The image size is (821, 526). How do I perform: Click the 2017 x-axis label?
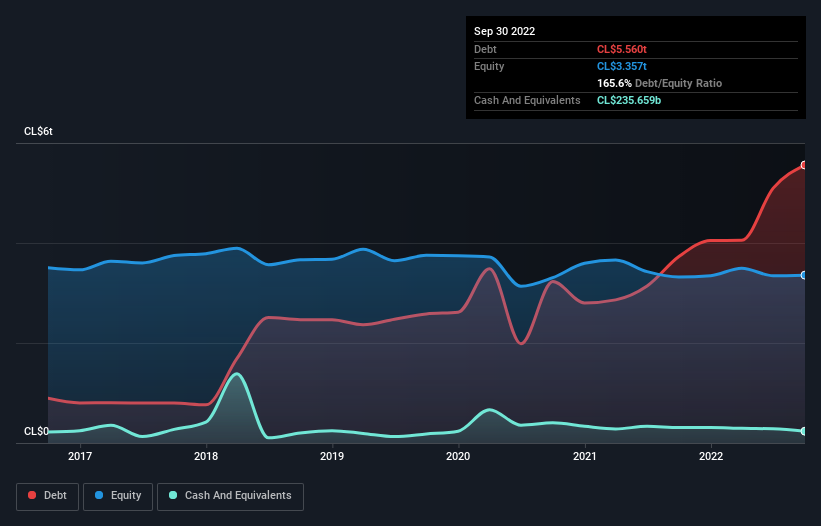click(80, 456)
